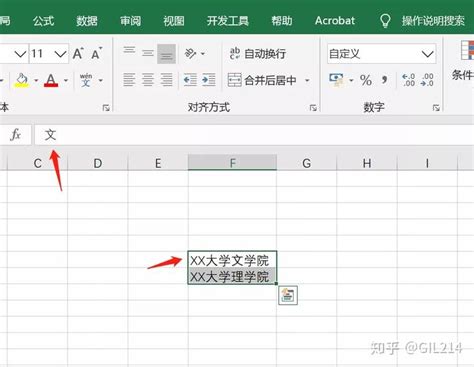This screenshot has height=367, width=474.
Task: Select column H header
Action: (x=367, y=163)
